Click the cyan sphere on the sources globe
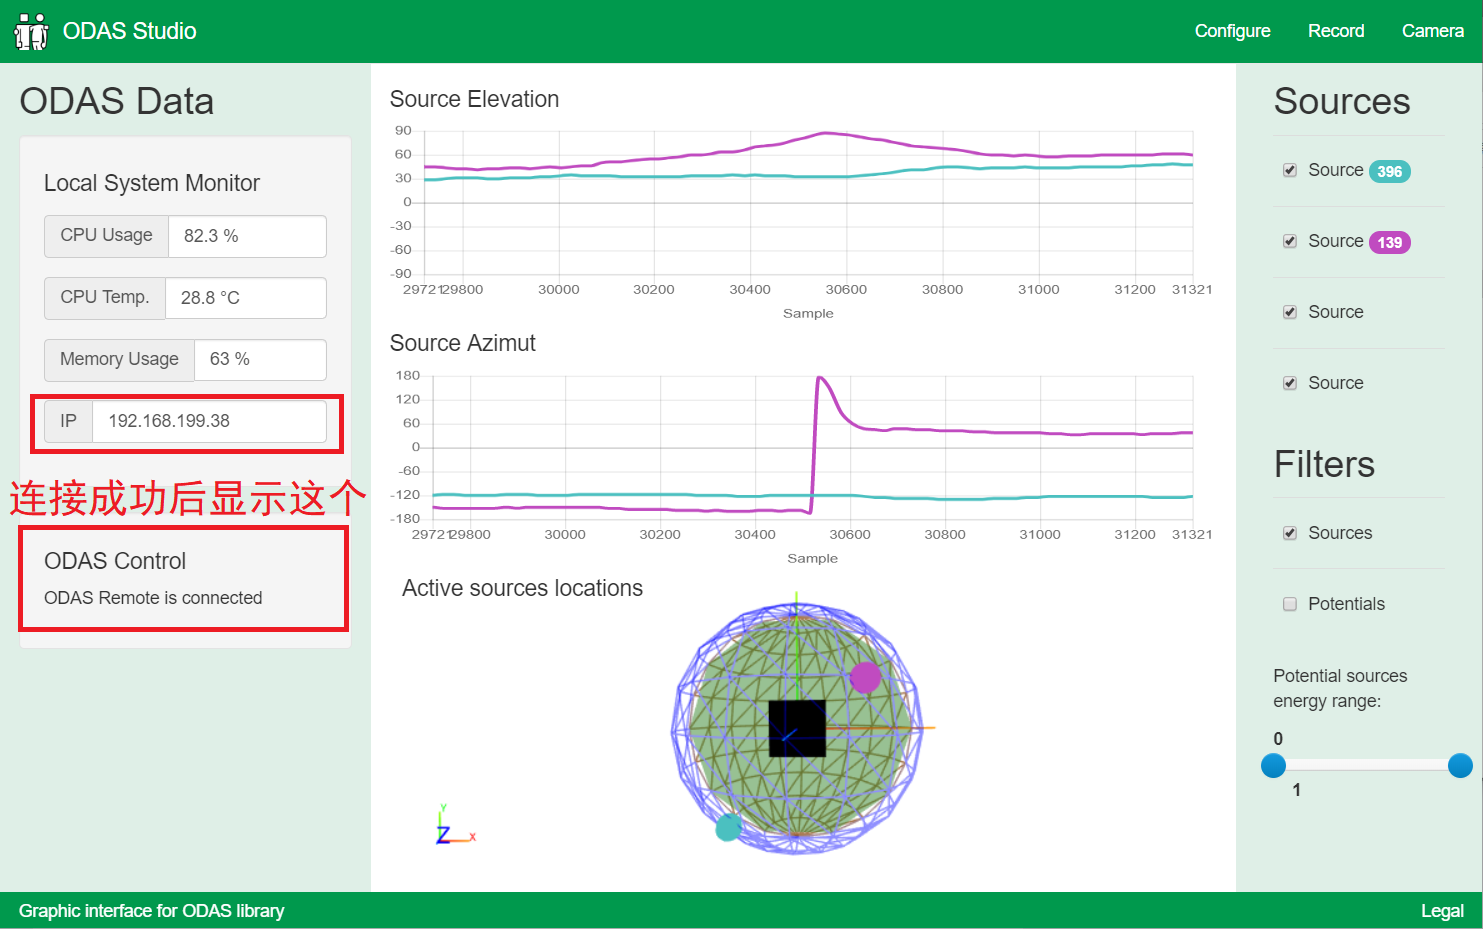Viewport: 1483px width, 929px height. click(x=728, y=827)
